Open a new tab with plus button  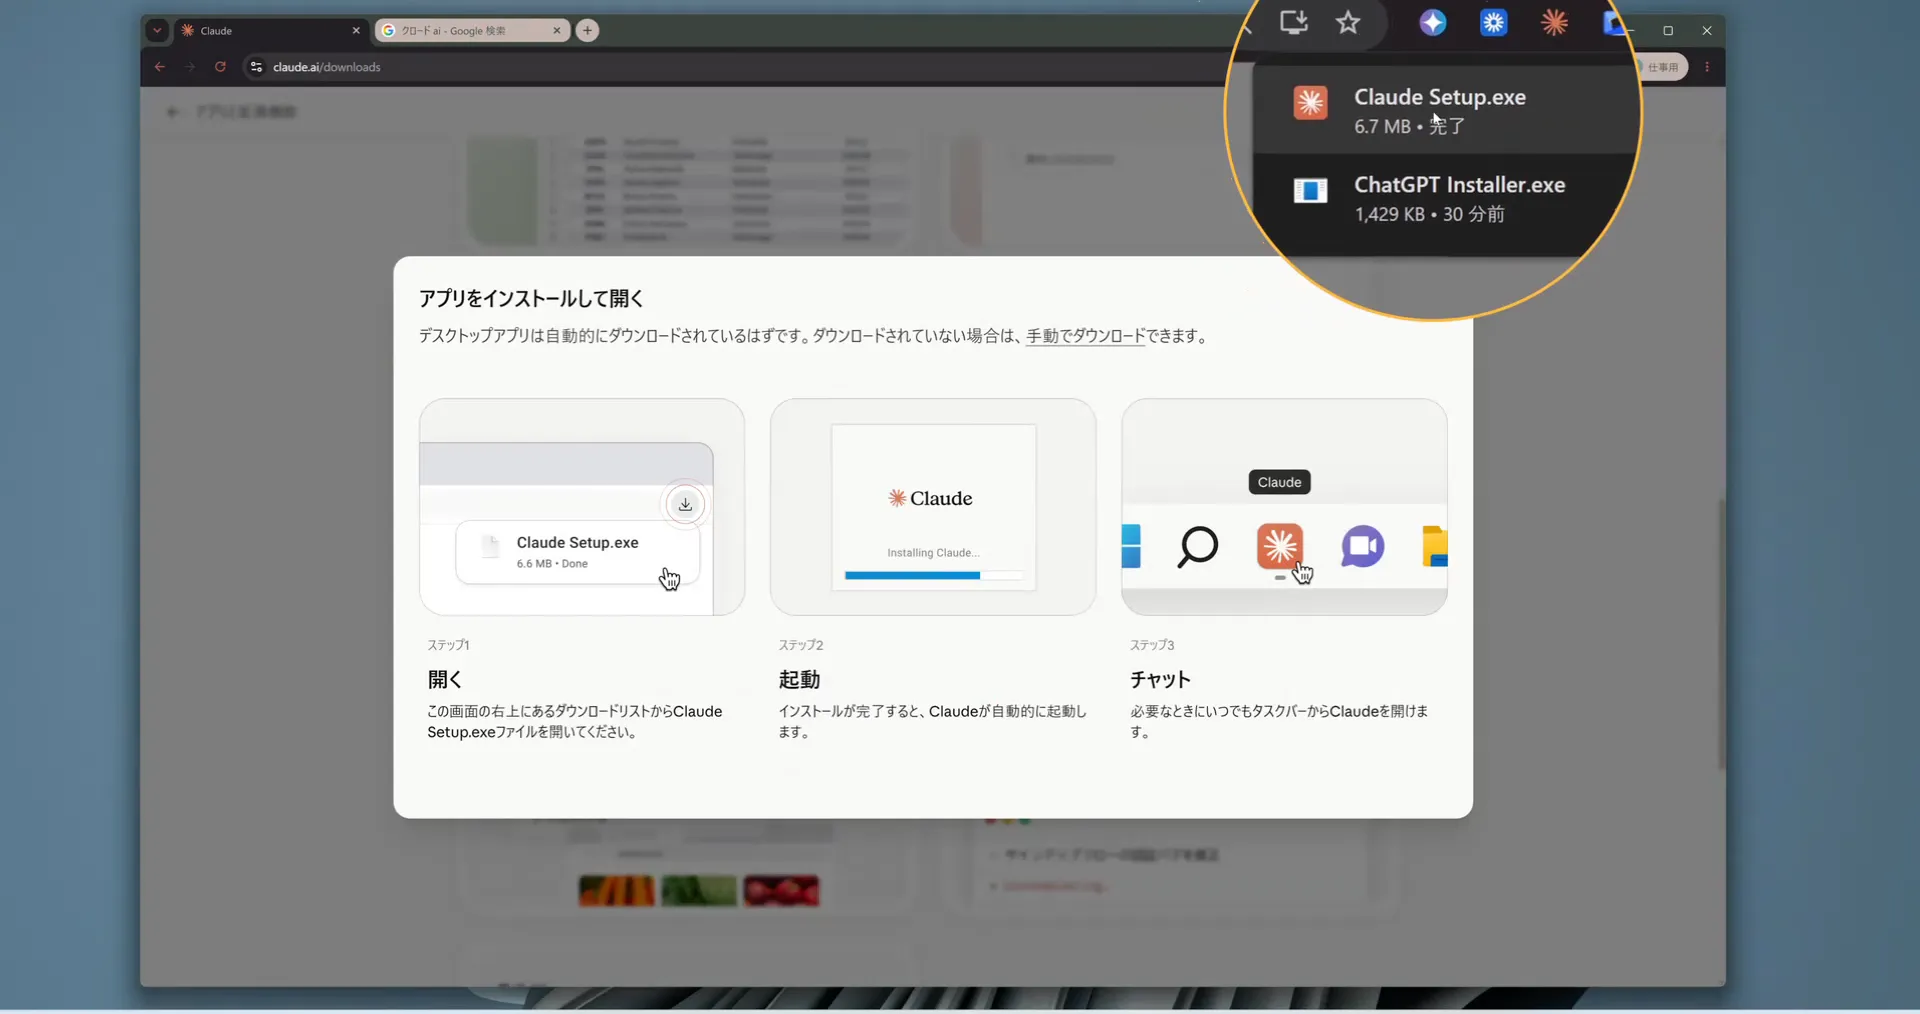tap(588, 30)
